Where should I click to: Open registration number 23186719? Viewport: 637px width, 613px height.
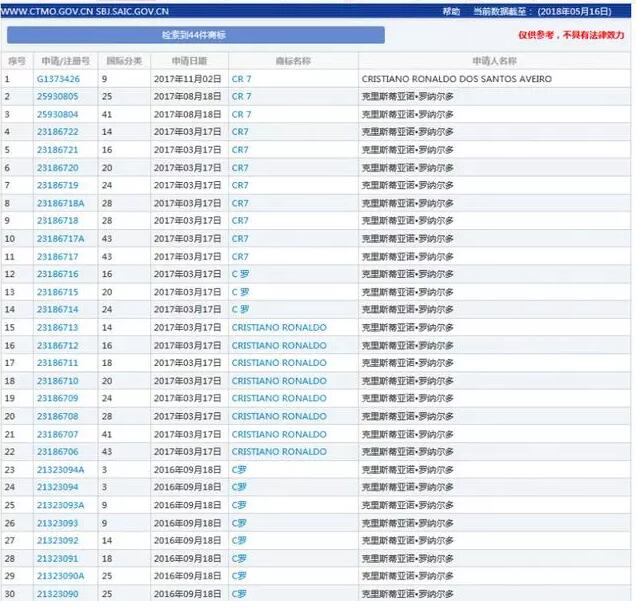(57, 185)
